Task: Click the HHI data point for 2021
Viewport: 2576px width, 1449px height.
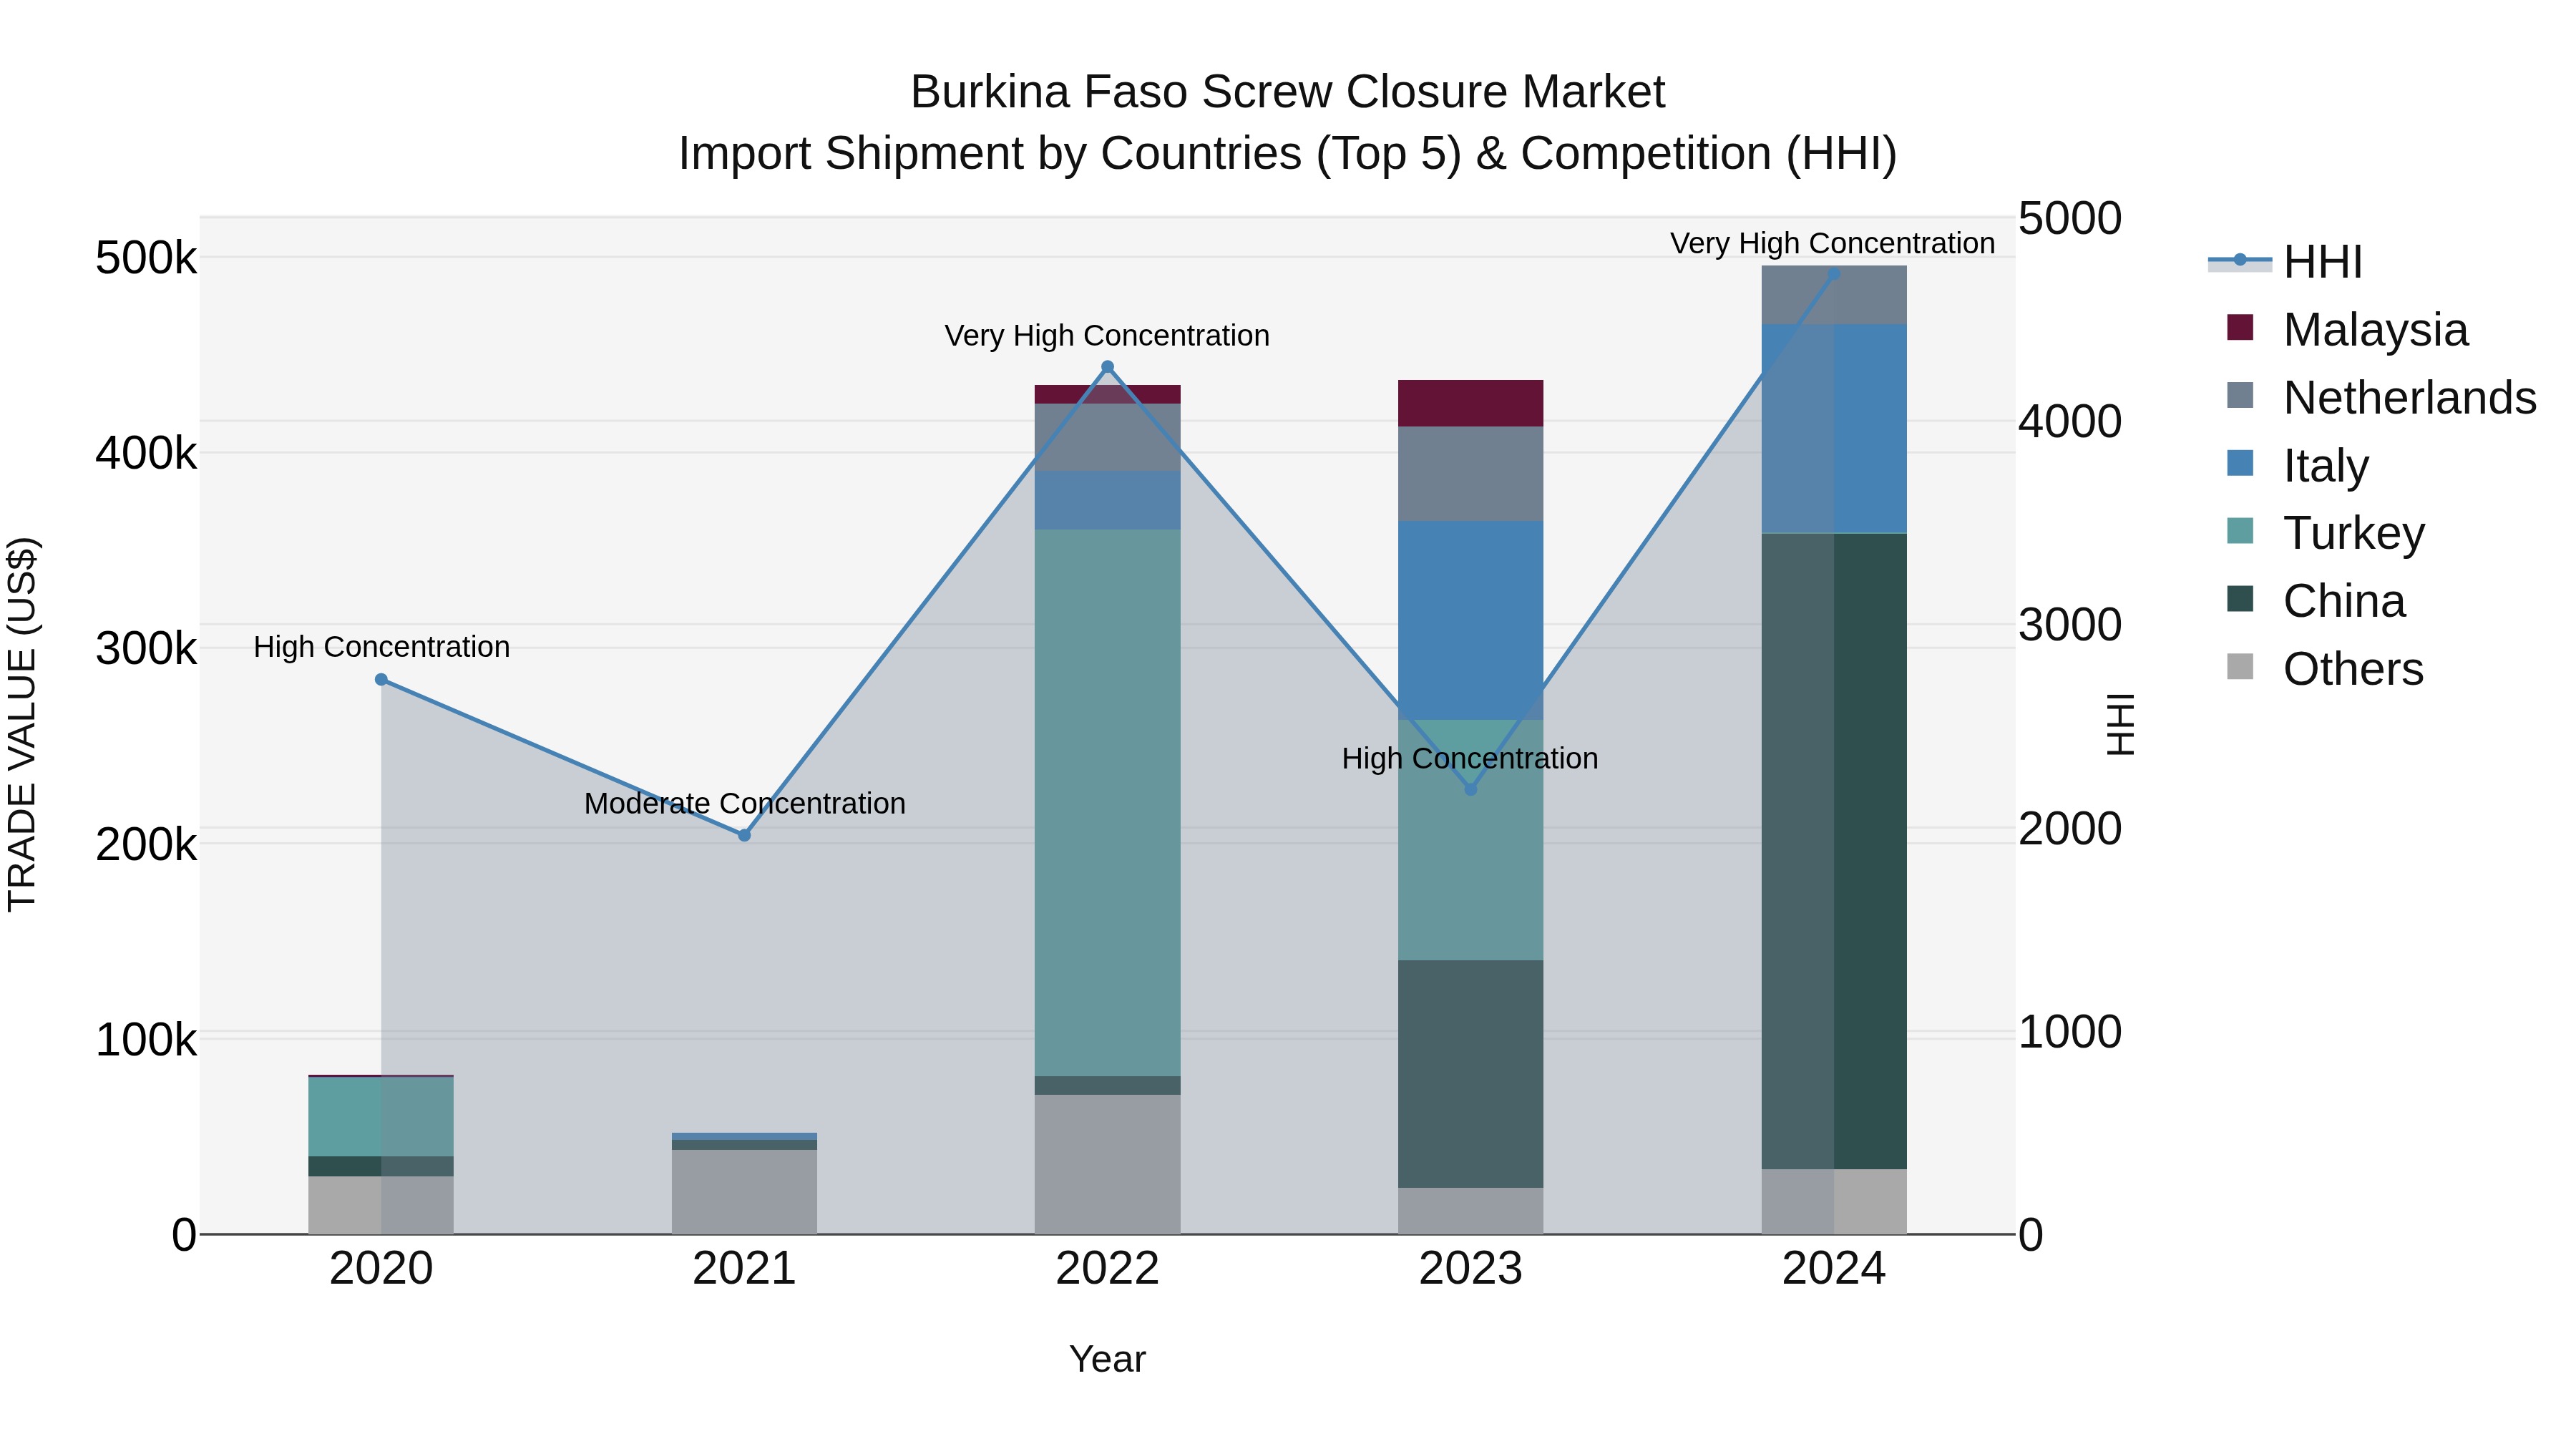Action: pyautogui.click(x=744, y=835)
